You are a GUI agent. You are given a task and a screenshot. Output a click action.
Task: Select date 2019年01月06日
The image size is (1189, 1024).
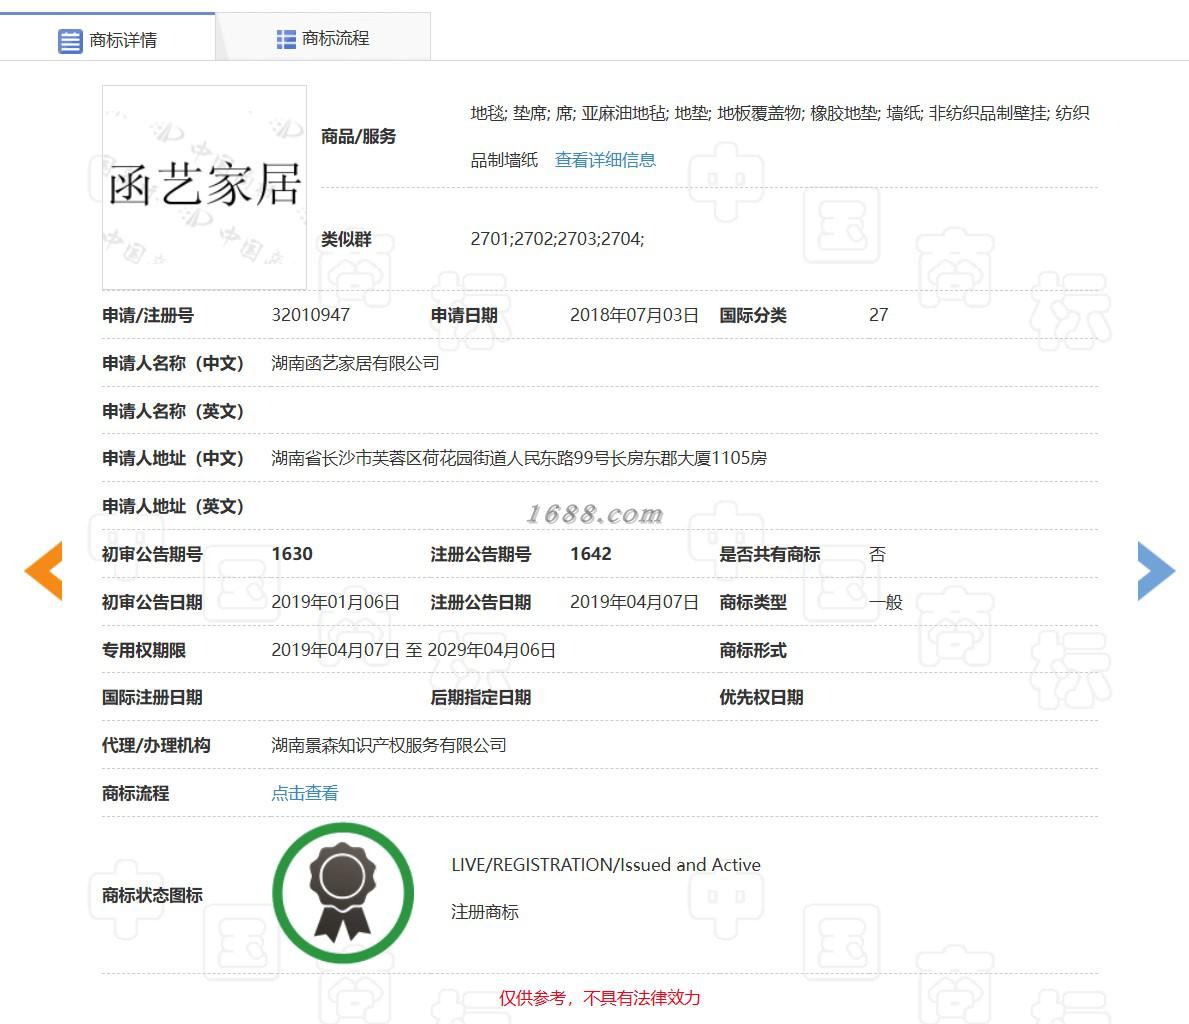[335, 602]
